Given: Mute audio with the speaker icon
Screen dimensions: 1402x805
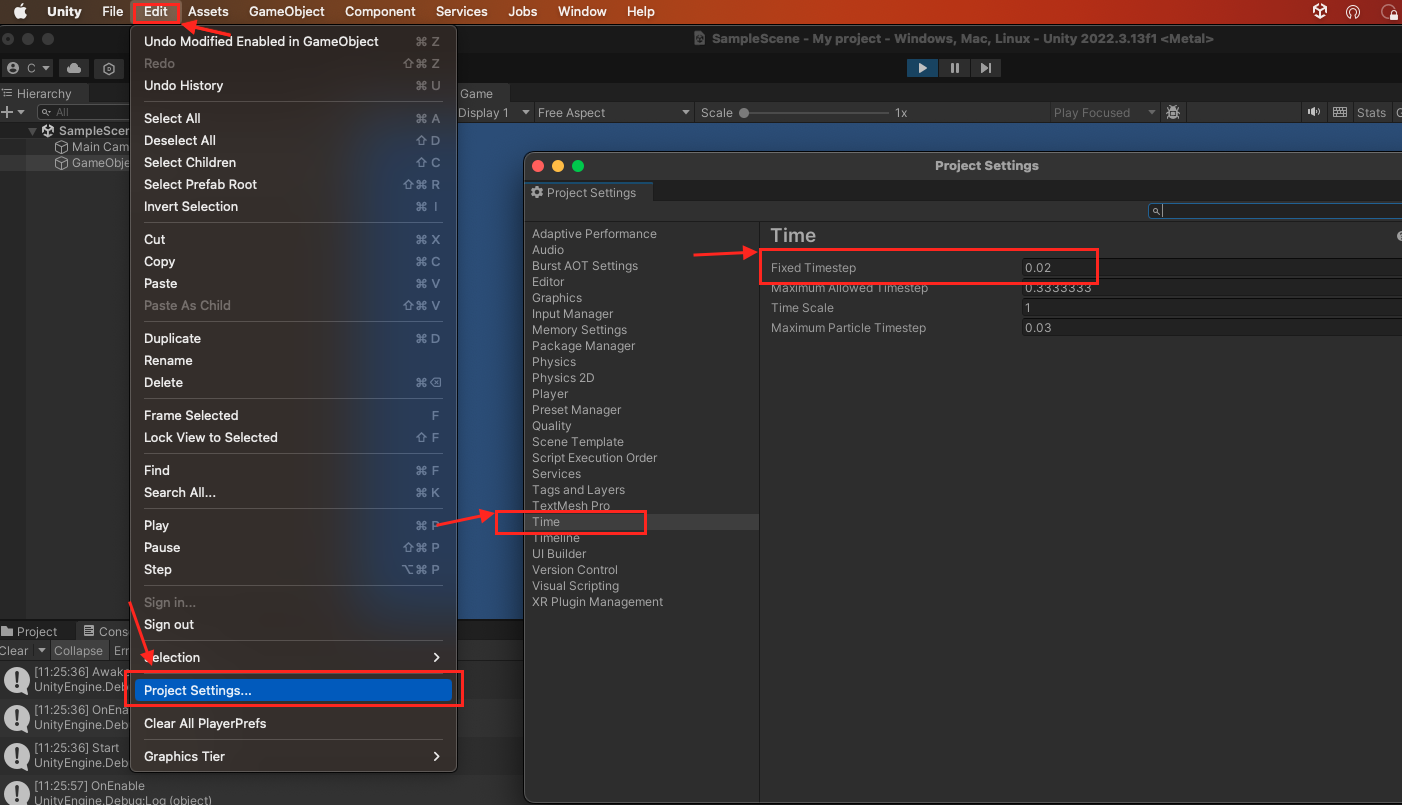Looking at the screenshot, I should point(1314,112).
